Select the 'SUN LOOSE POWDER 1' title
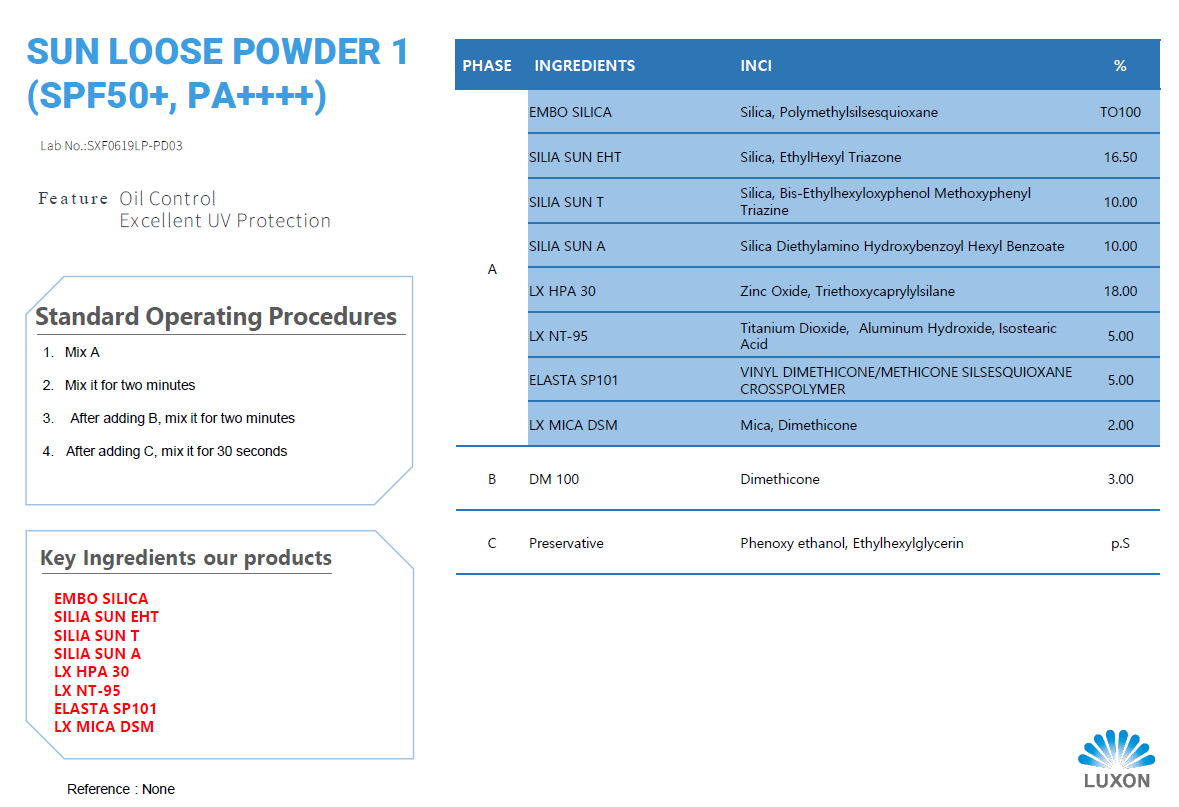Viewport: 1179px width, 807px height. pyautogui.click(x=217, y=52)
